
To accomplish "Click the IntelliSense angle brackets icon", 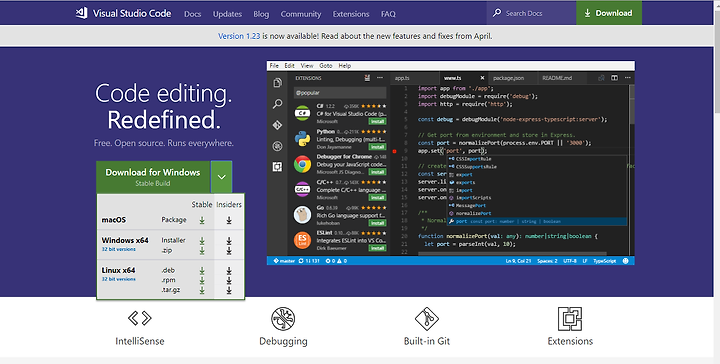I will coord(140,318).
